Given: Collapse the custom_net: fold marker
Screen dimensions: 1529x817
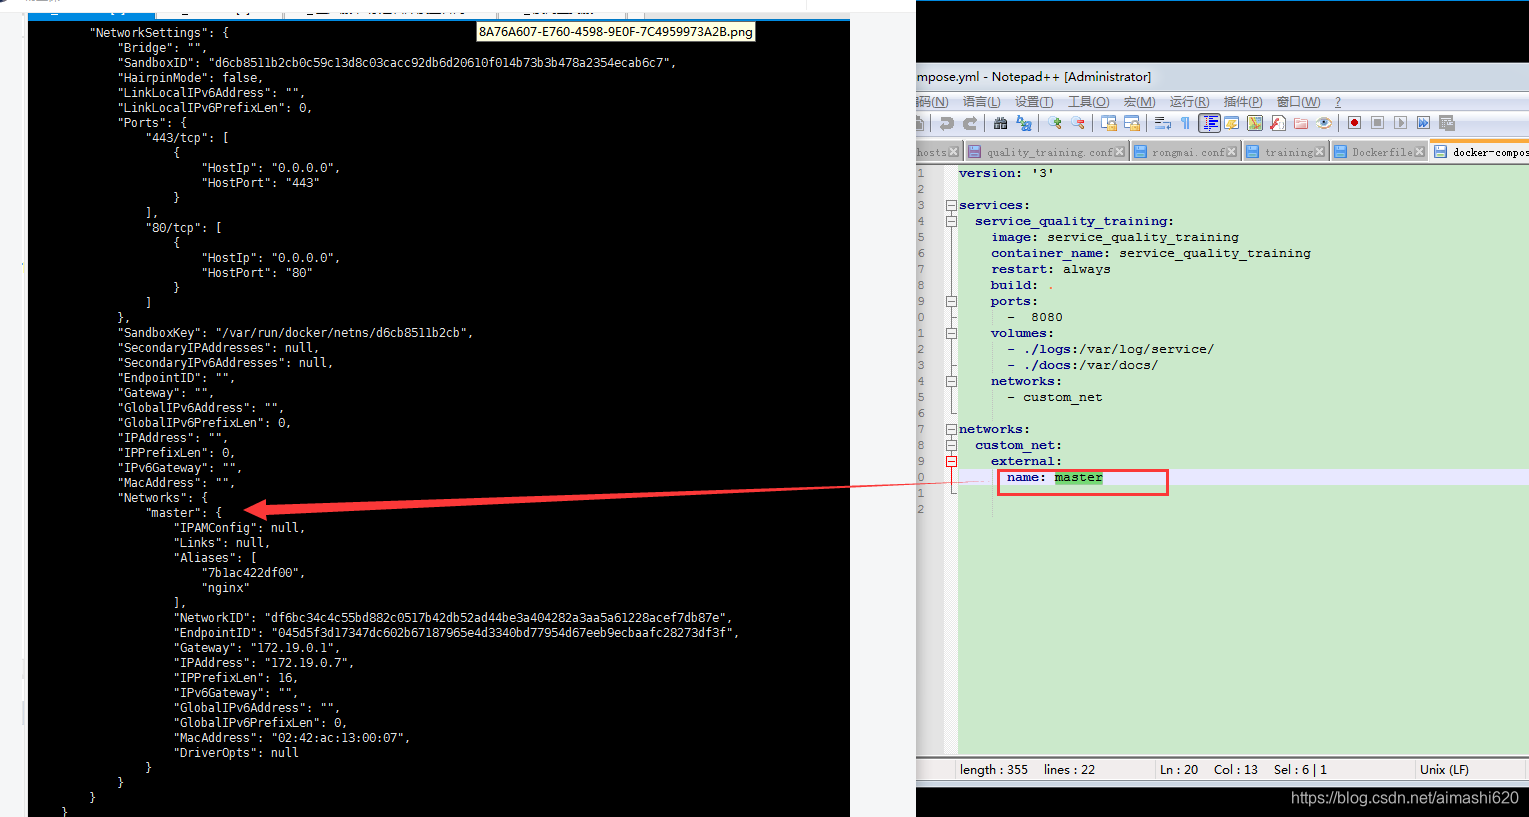Looking at the screenshot, I should click(951, 445).
